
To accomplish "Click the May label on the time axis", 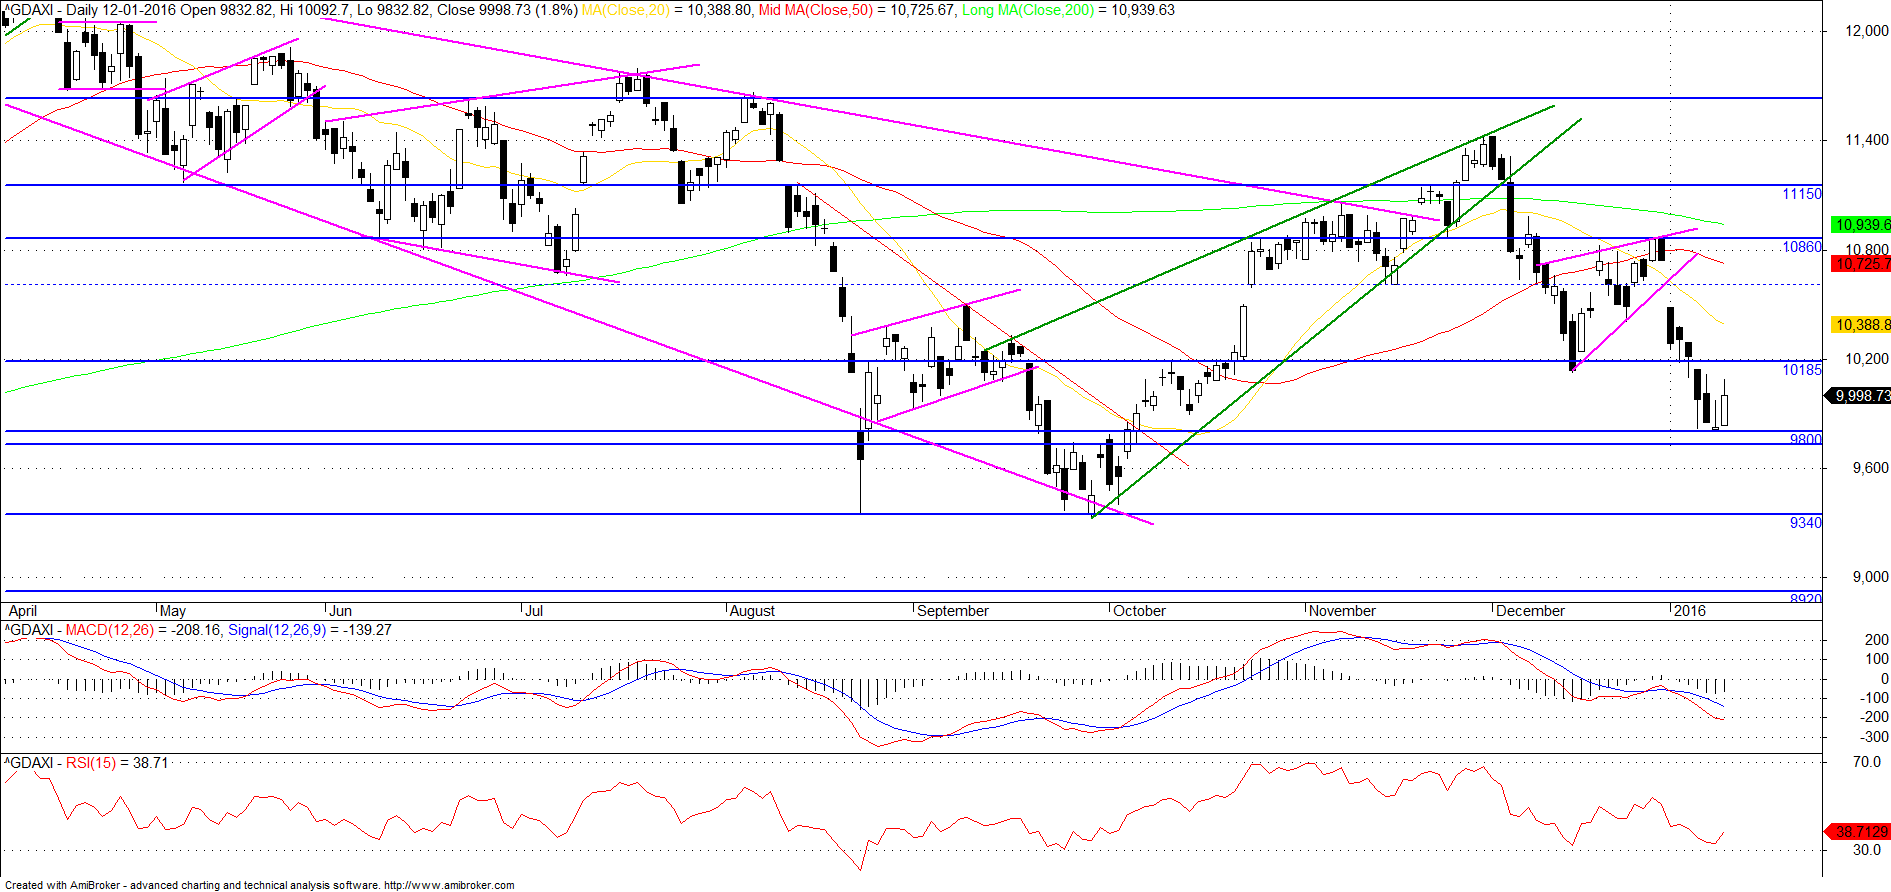I will 173,611.
